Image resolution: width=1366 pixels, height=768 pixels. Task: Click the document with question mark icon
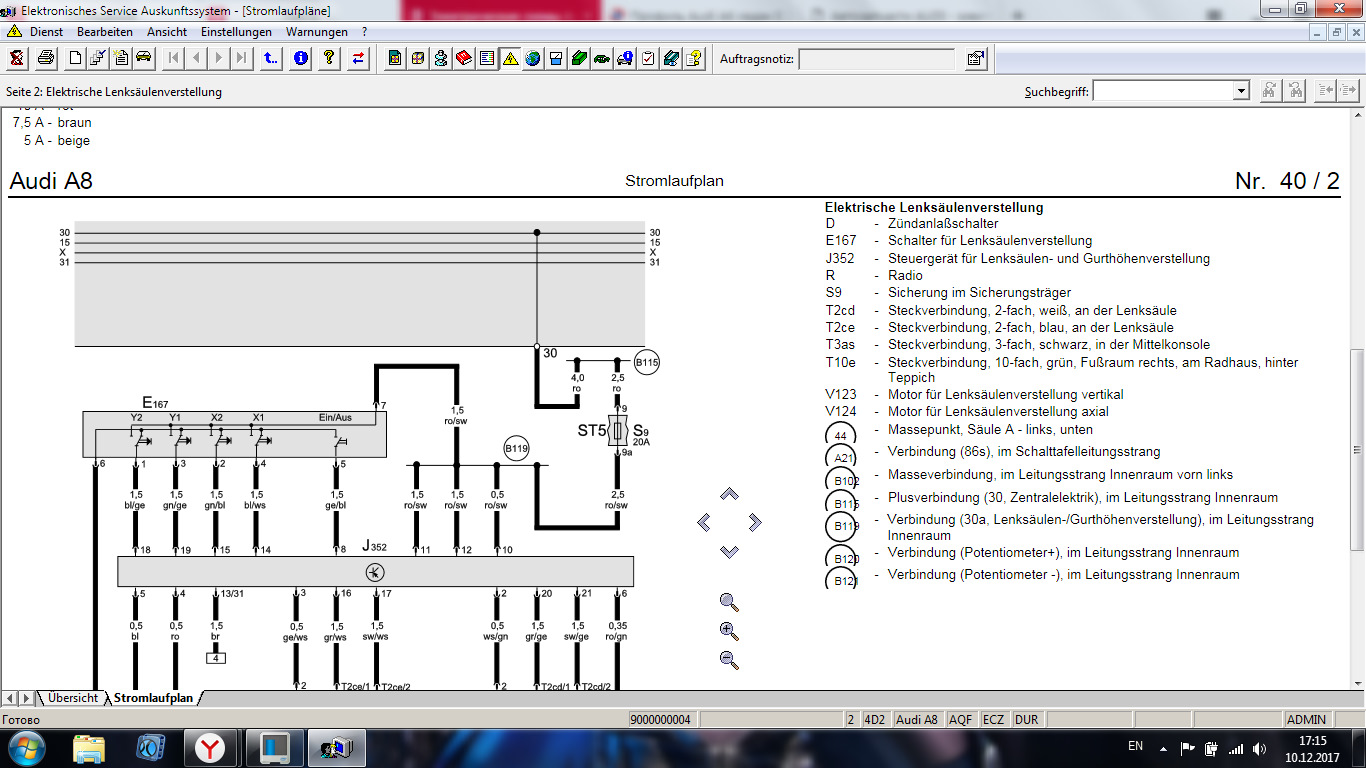click(x=694, y=58)
